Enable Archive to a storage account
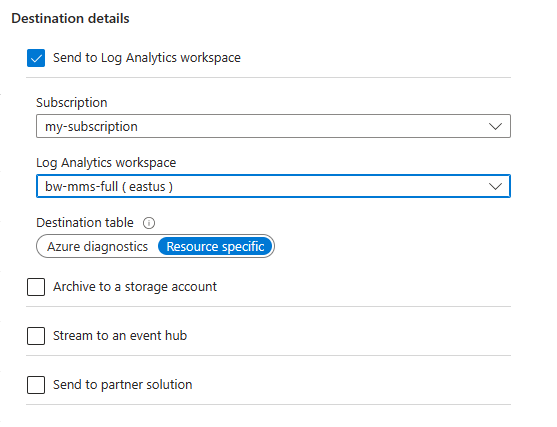 tap(36, 287)
